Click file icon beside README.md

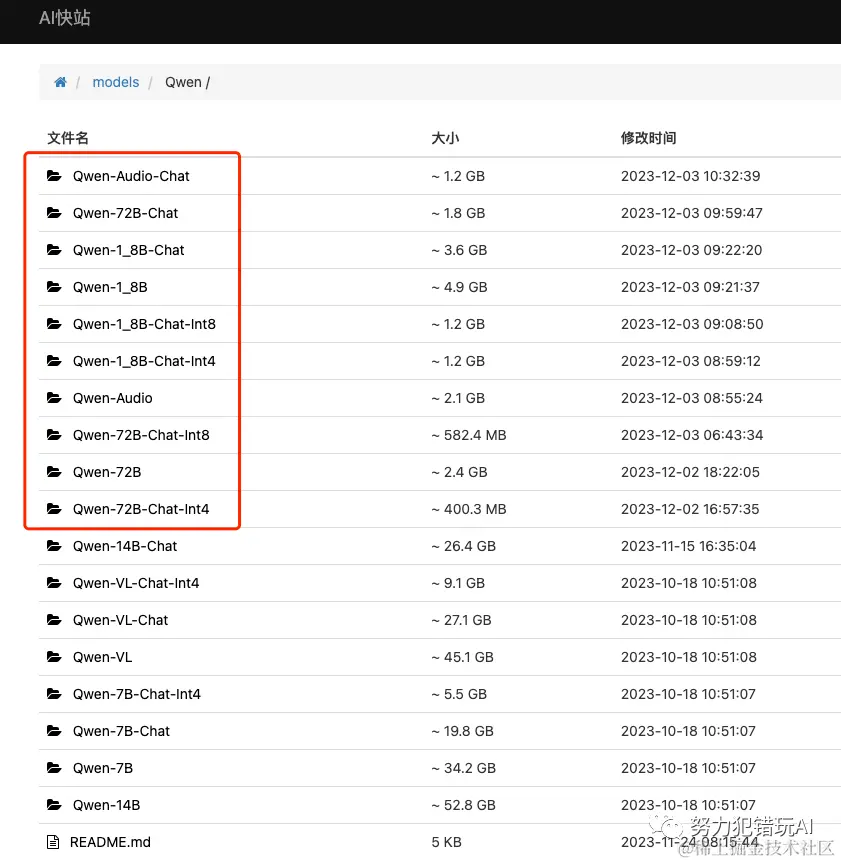(53, 842)
